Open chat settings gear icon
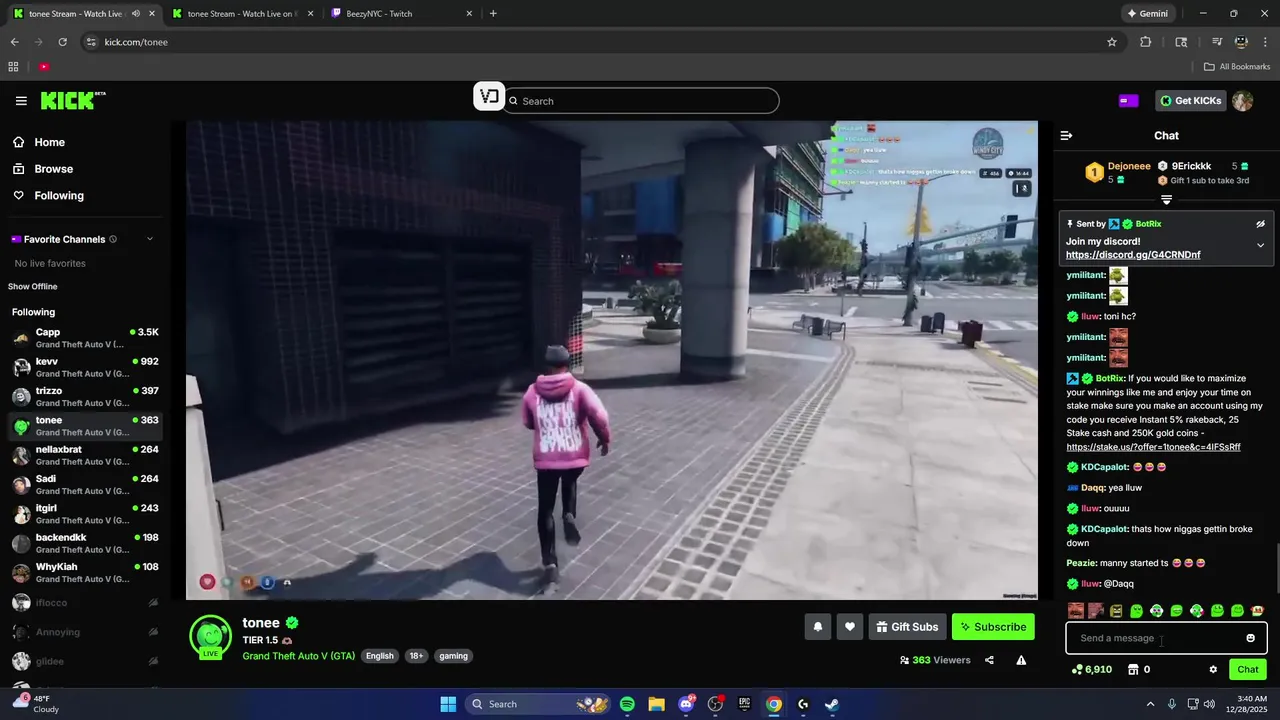Image resolution: width=1280 pixels, height=720 pixels. (x=1213, y=670)
